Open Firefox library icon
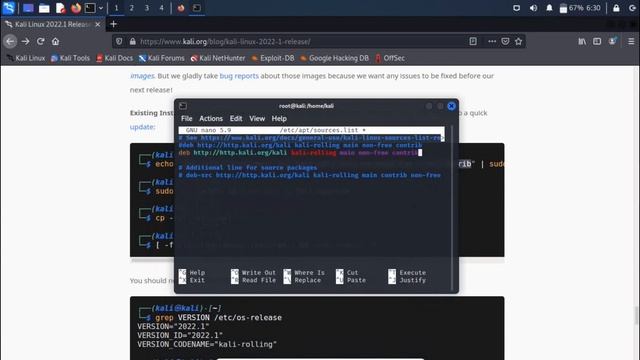The height and width of the screenshot is (360, 640). pyautogui.click(x=582, y=41)
